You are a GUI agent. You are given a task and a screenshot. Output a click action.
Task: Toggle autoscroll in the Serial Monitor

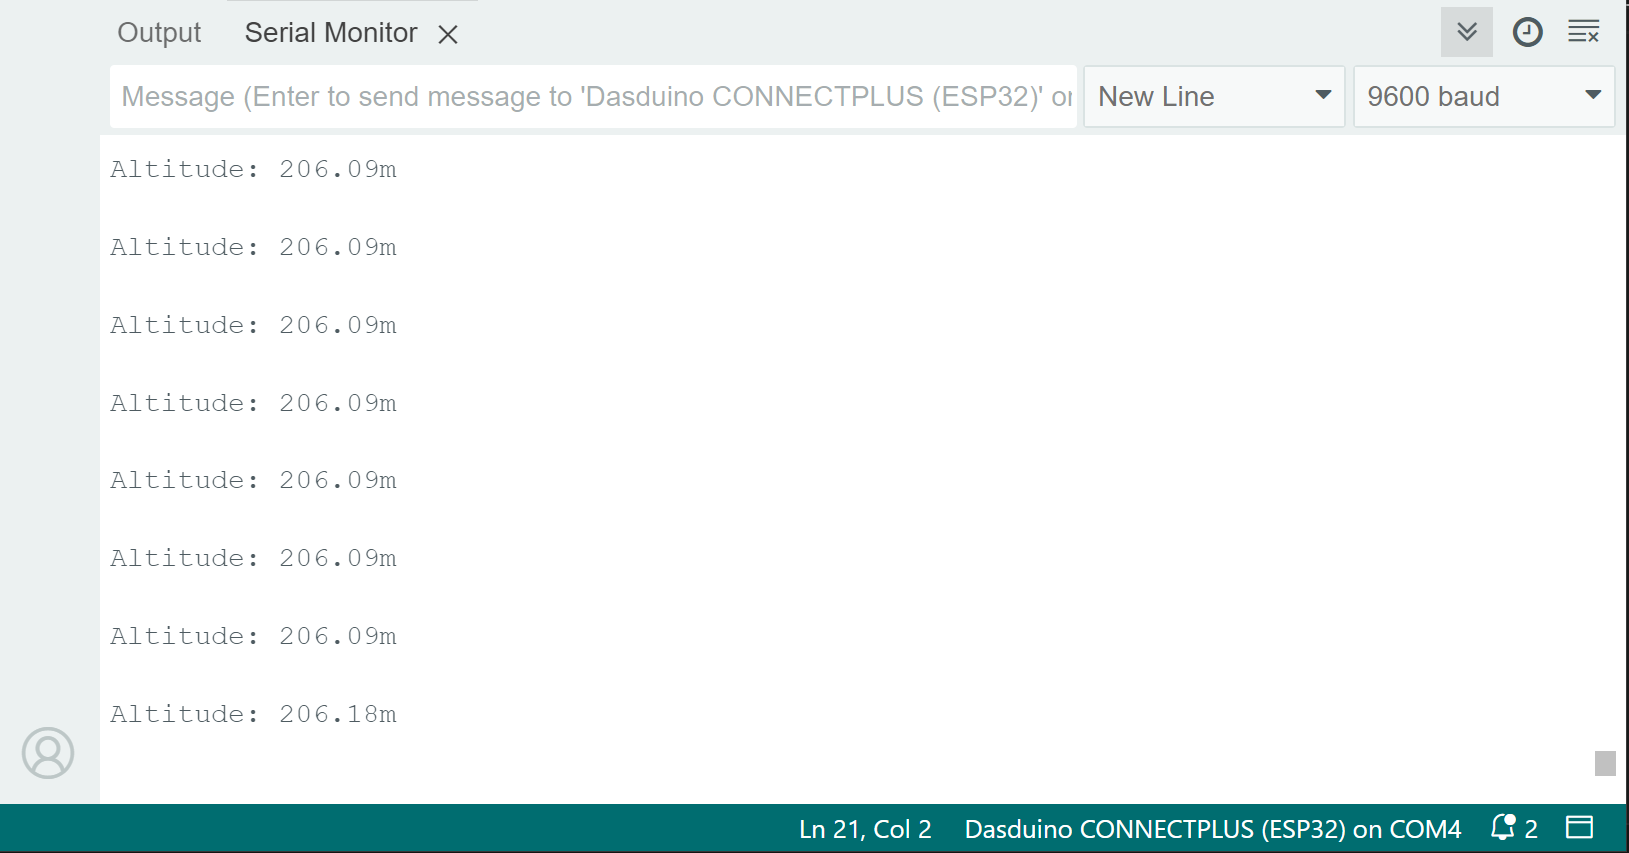click(1466, 32)
